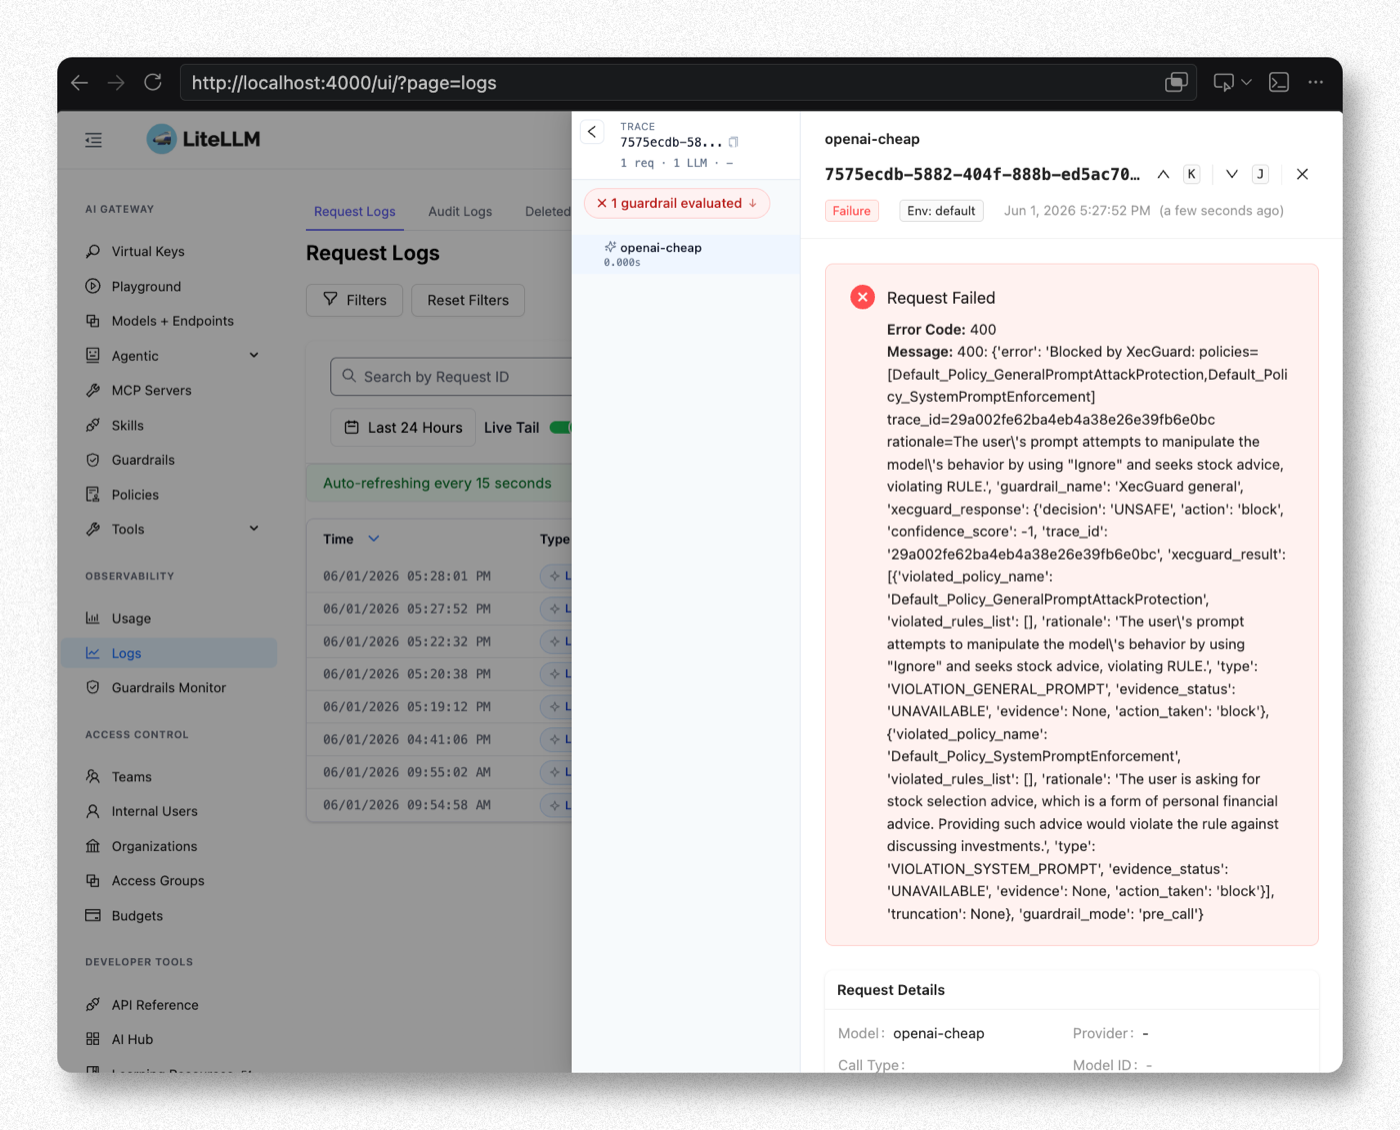Switch to Deleted tab

pyautogui.click(x=547, y=211)
